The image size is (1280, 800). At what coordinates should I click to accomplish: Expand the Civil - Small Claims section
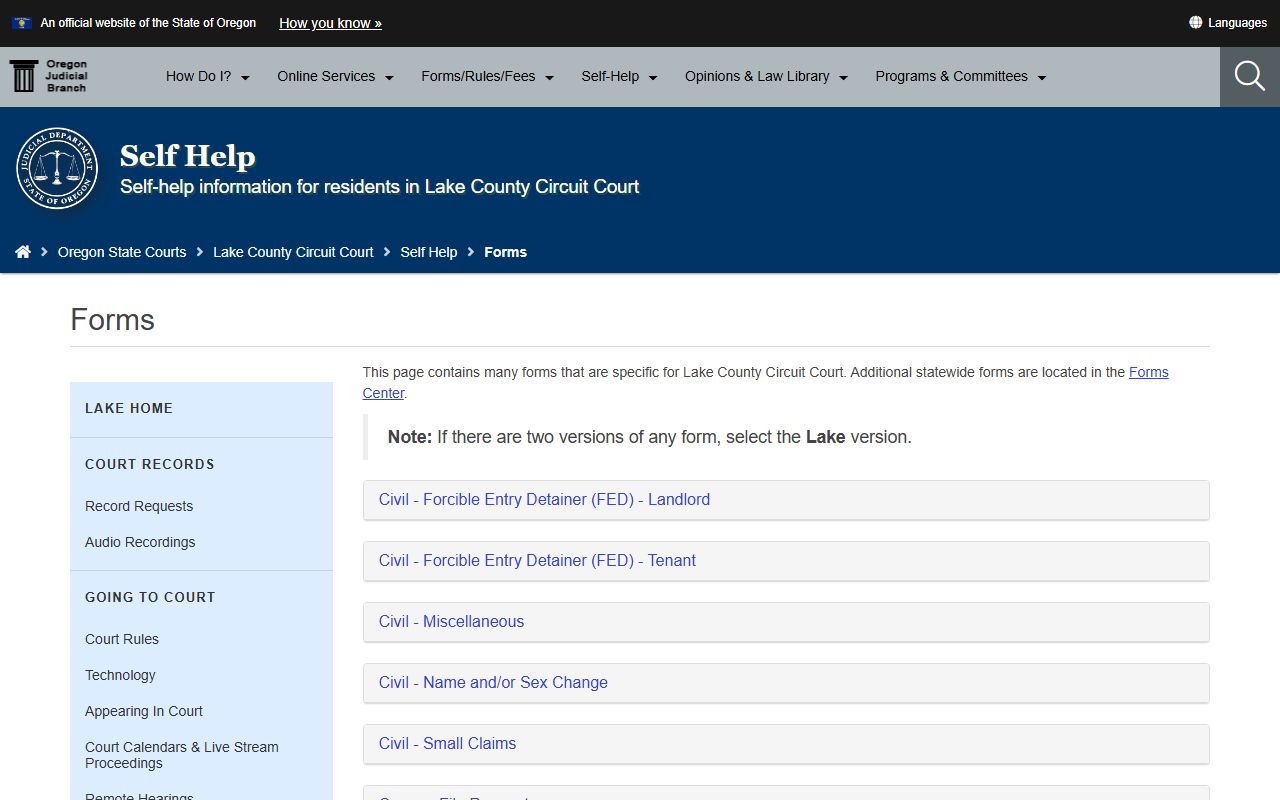786,744
